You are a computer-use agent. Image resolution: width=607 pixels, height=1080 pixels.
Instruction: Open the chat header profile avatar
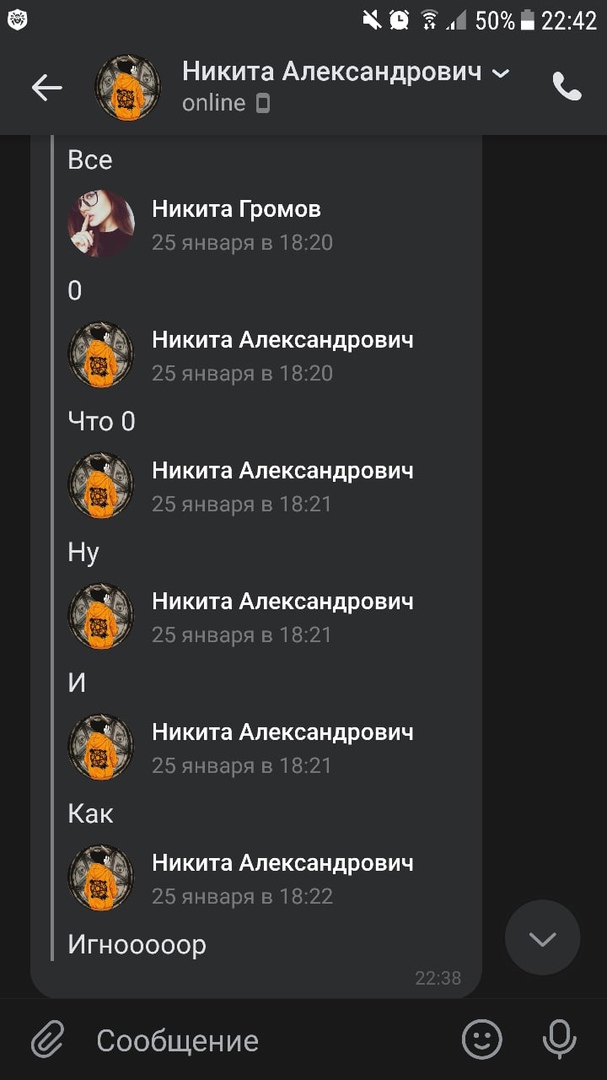pyautogui.click(x=127, y=87)
